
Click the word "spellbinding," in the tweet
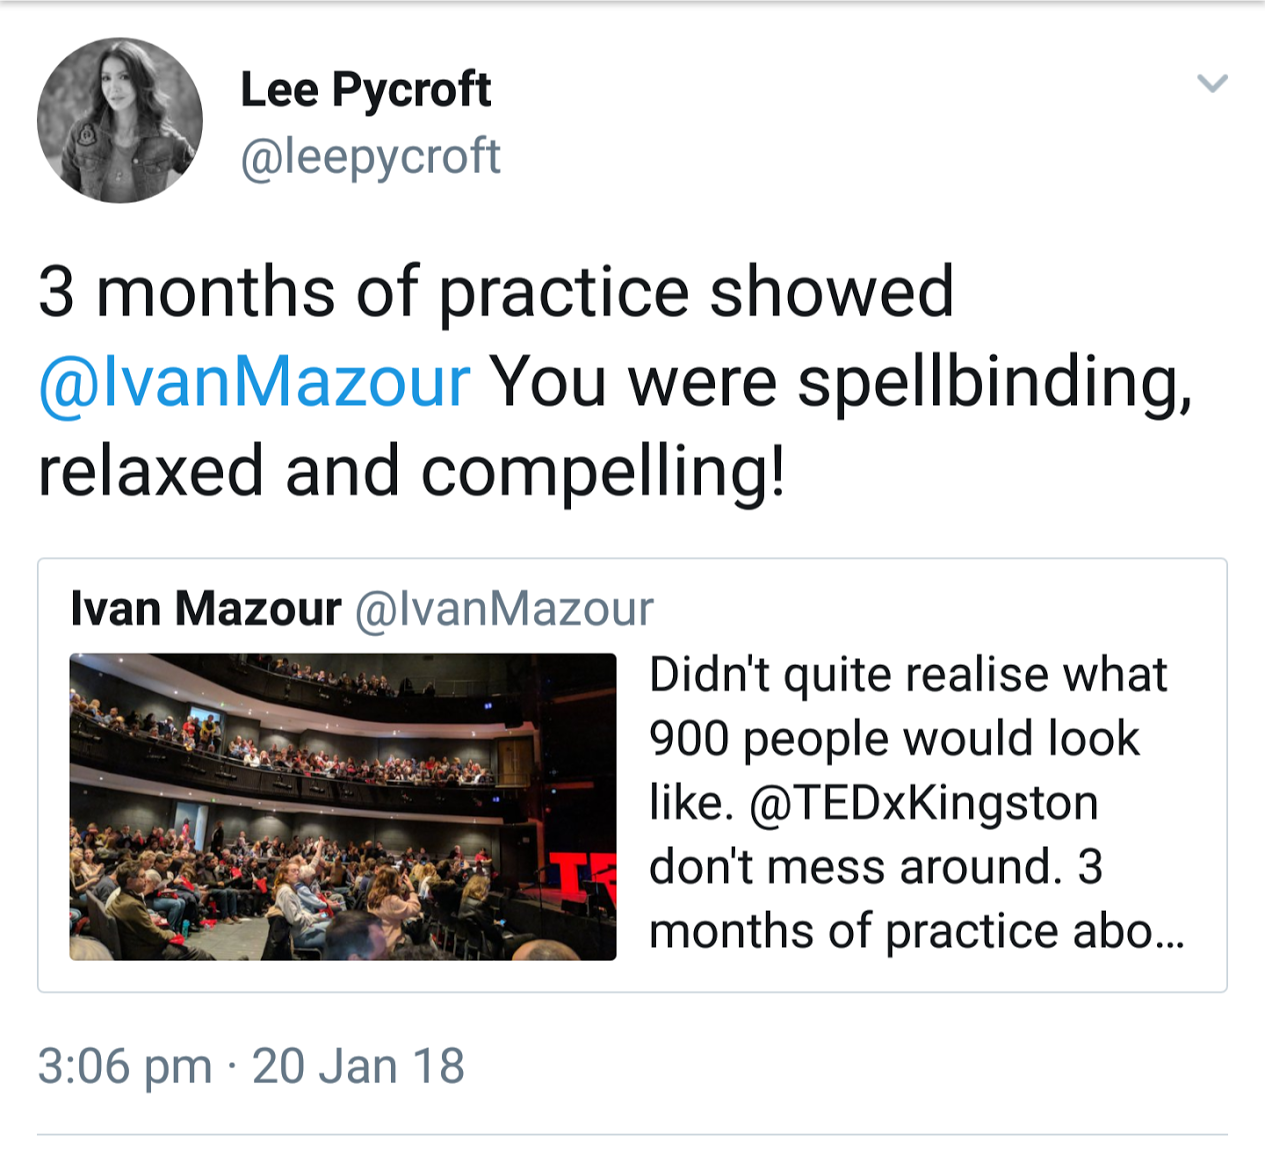click(x=995, y=383)
